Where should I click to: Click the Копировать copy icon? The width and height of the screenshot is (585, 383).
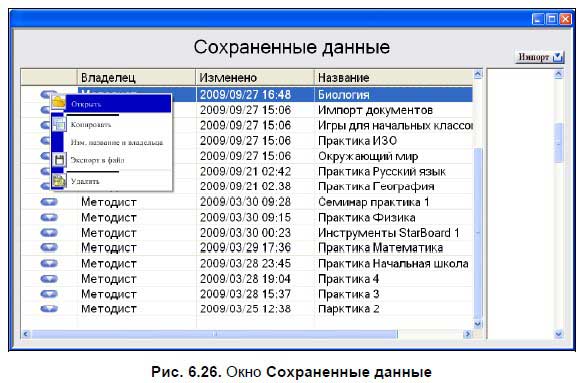pyautogui.click(x=59, y=125)
